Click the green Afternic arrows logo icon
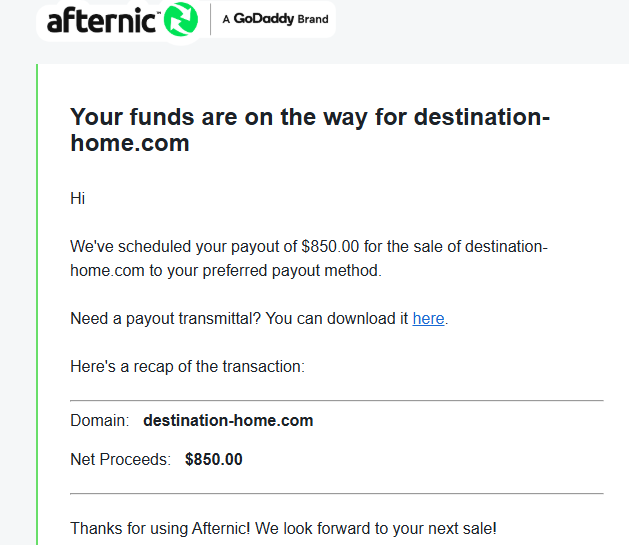The image size is (629, 545). tap(181, 19)
